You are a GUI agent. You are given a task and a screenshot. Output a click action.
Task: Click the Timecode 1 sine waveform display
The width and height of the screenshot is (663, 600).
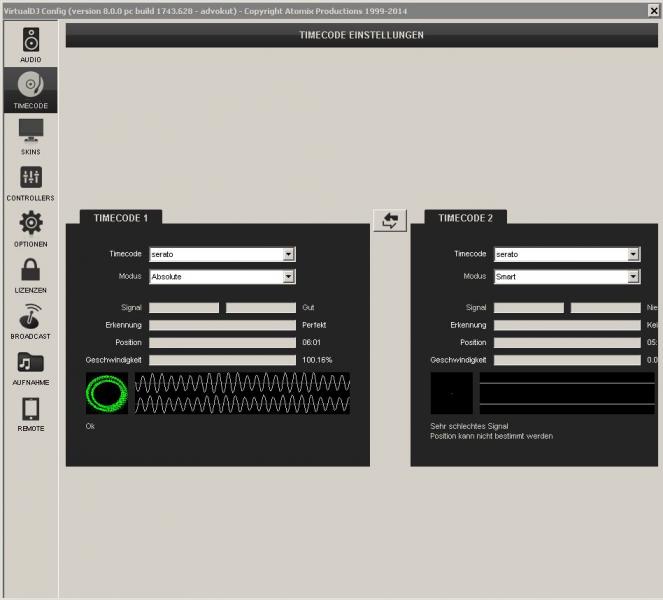tap(242, 393)
